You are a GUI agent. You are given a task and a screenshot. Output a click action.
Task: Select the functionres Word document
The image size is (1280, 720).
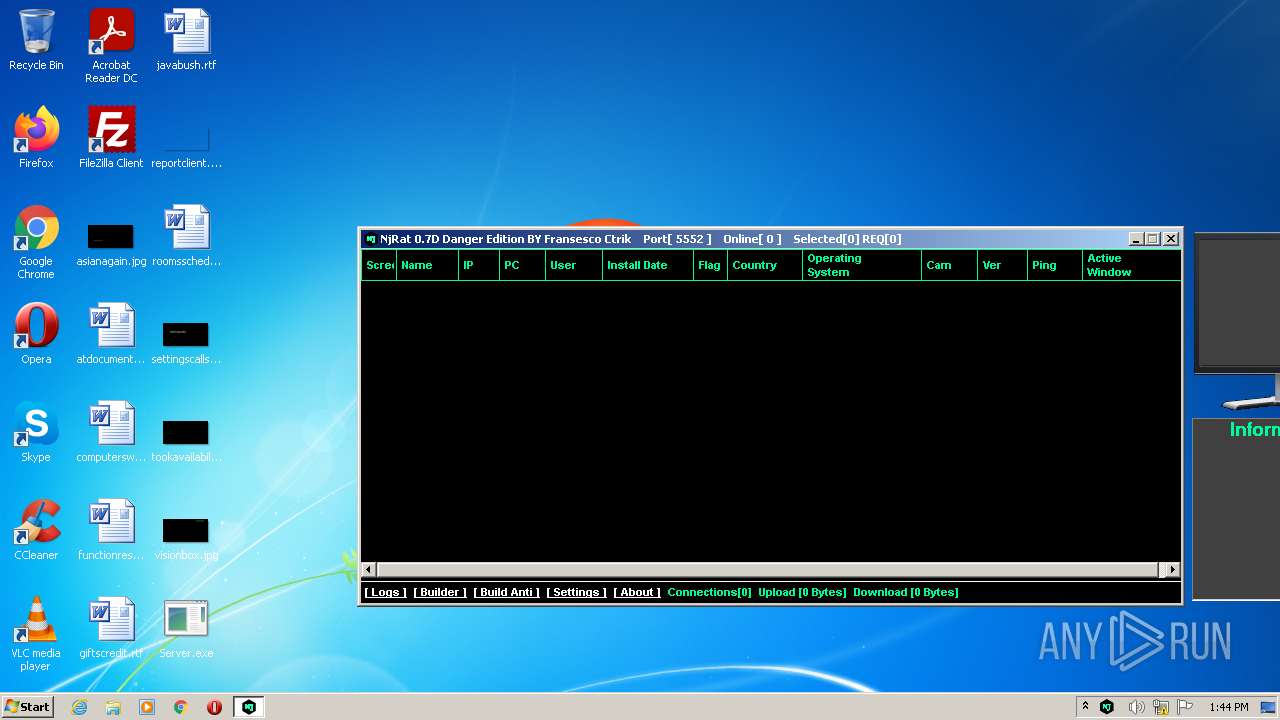tap(111, 530)
